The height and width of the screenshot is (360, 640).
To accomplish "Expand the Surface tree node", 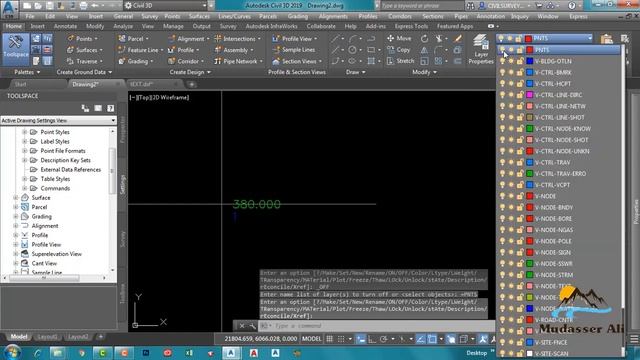I will 16,198.
